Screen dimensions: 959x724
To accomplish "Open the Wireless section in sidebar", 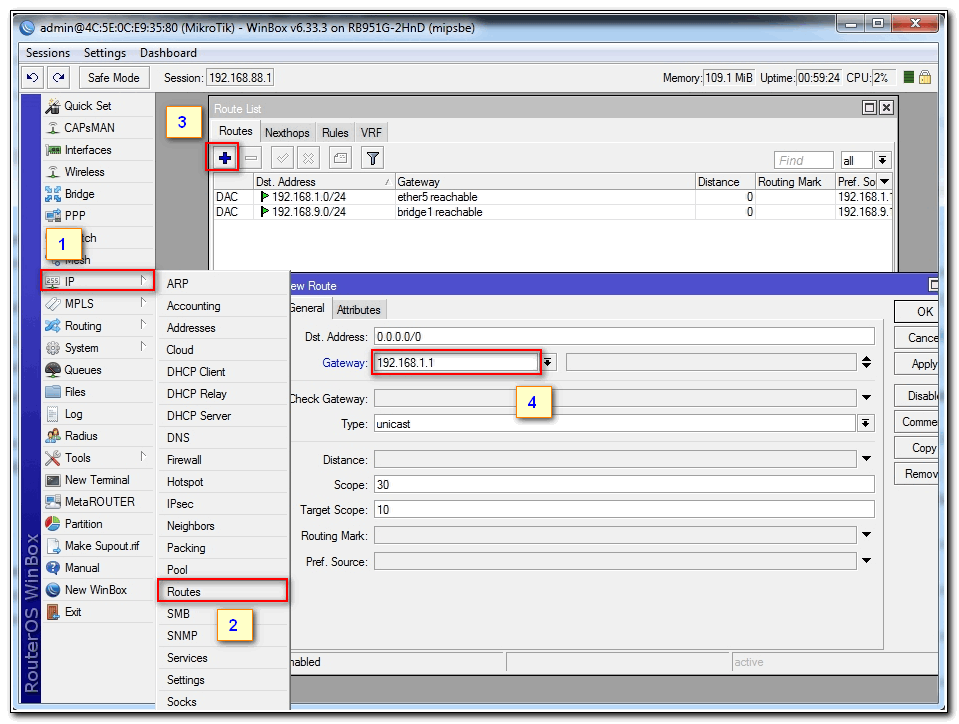I will pos(84,172).
